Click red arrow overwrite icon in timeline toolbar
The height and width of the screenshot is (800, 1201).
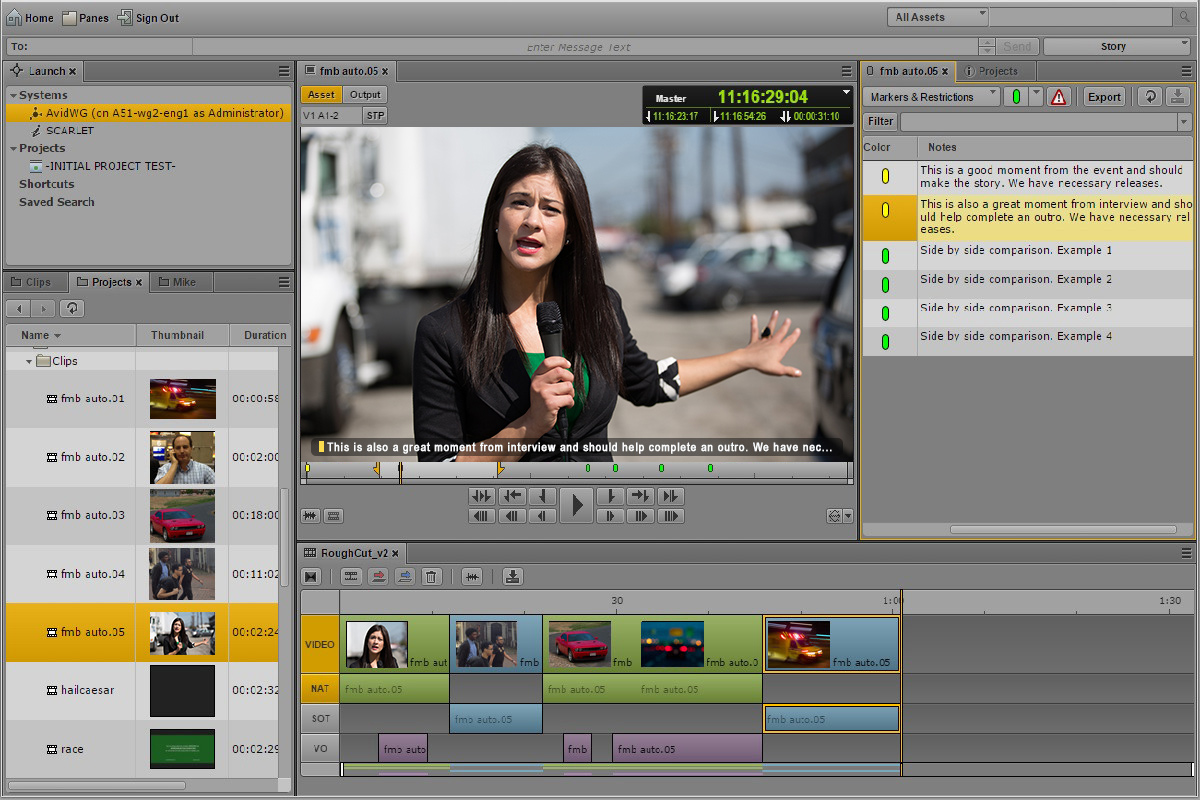[x=378, y=576]
